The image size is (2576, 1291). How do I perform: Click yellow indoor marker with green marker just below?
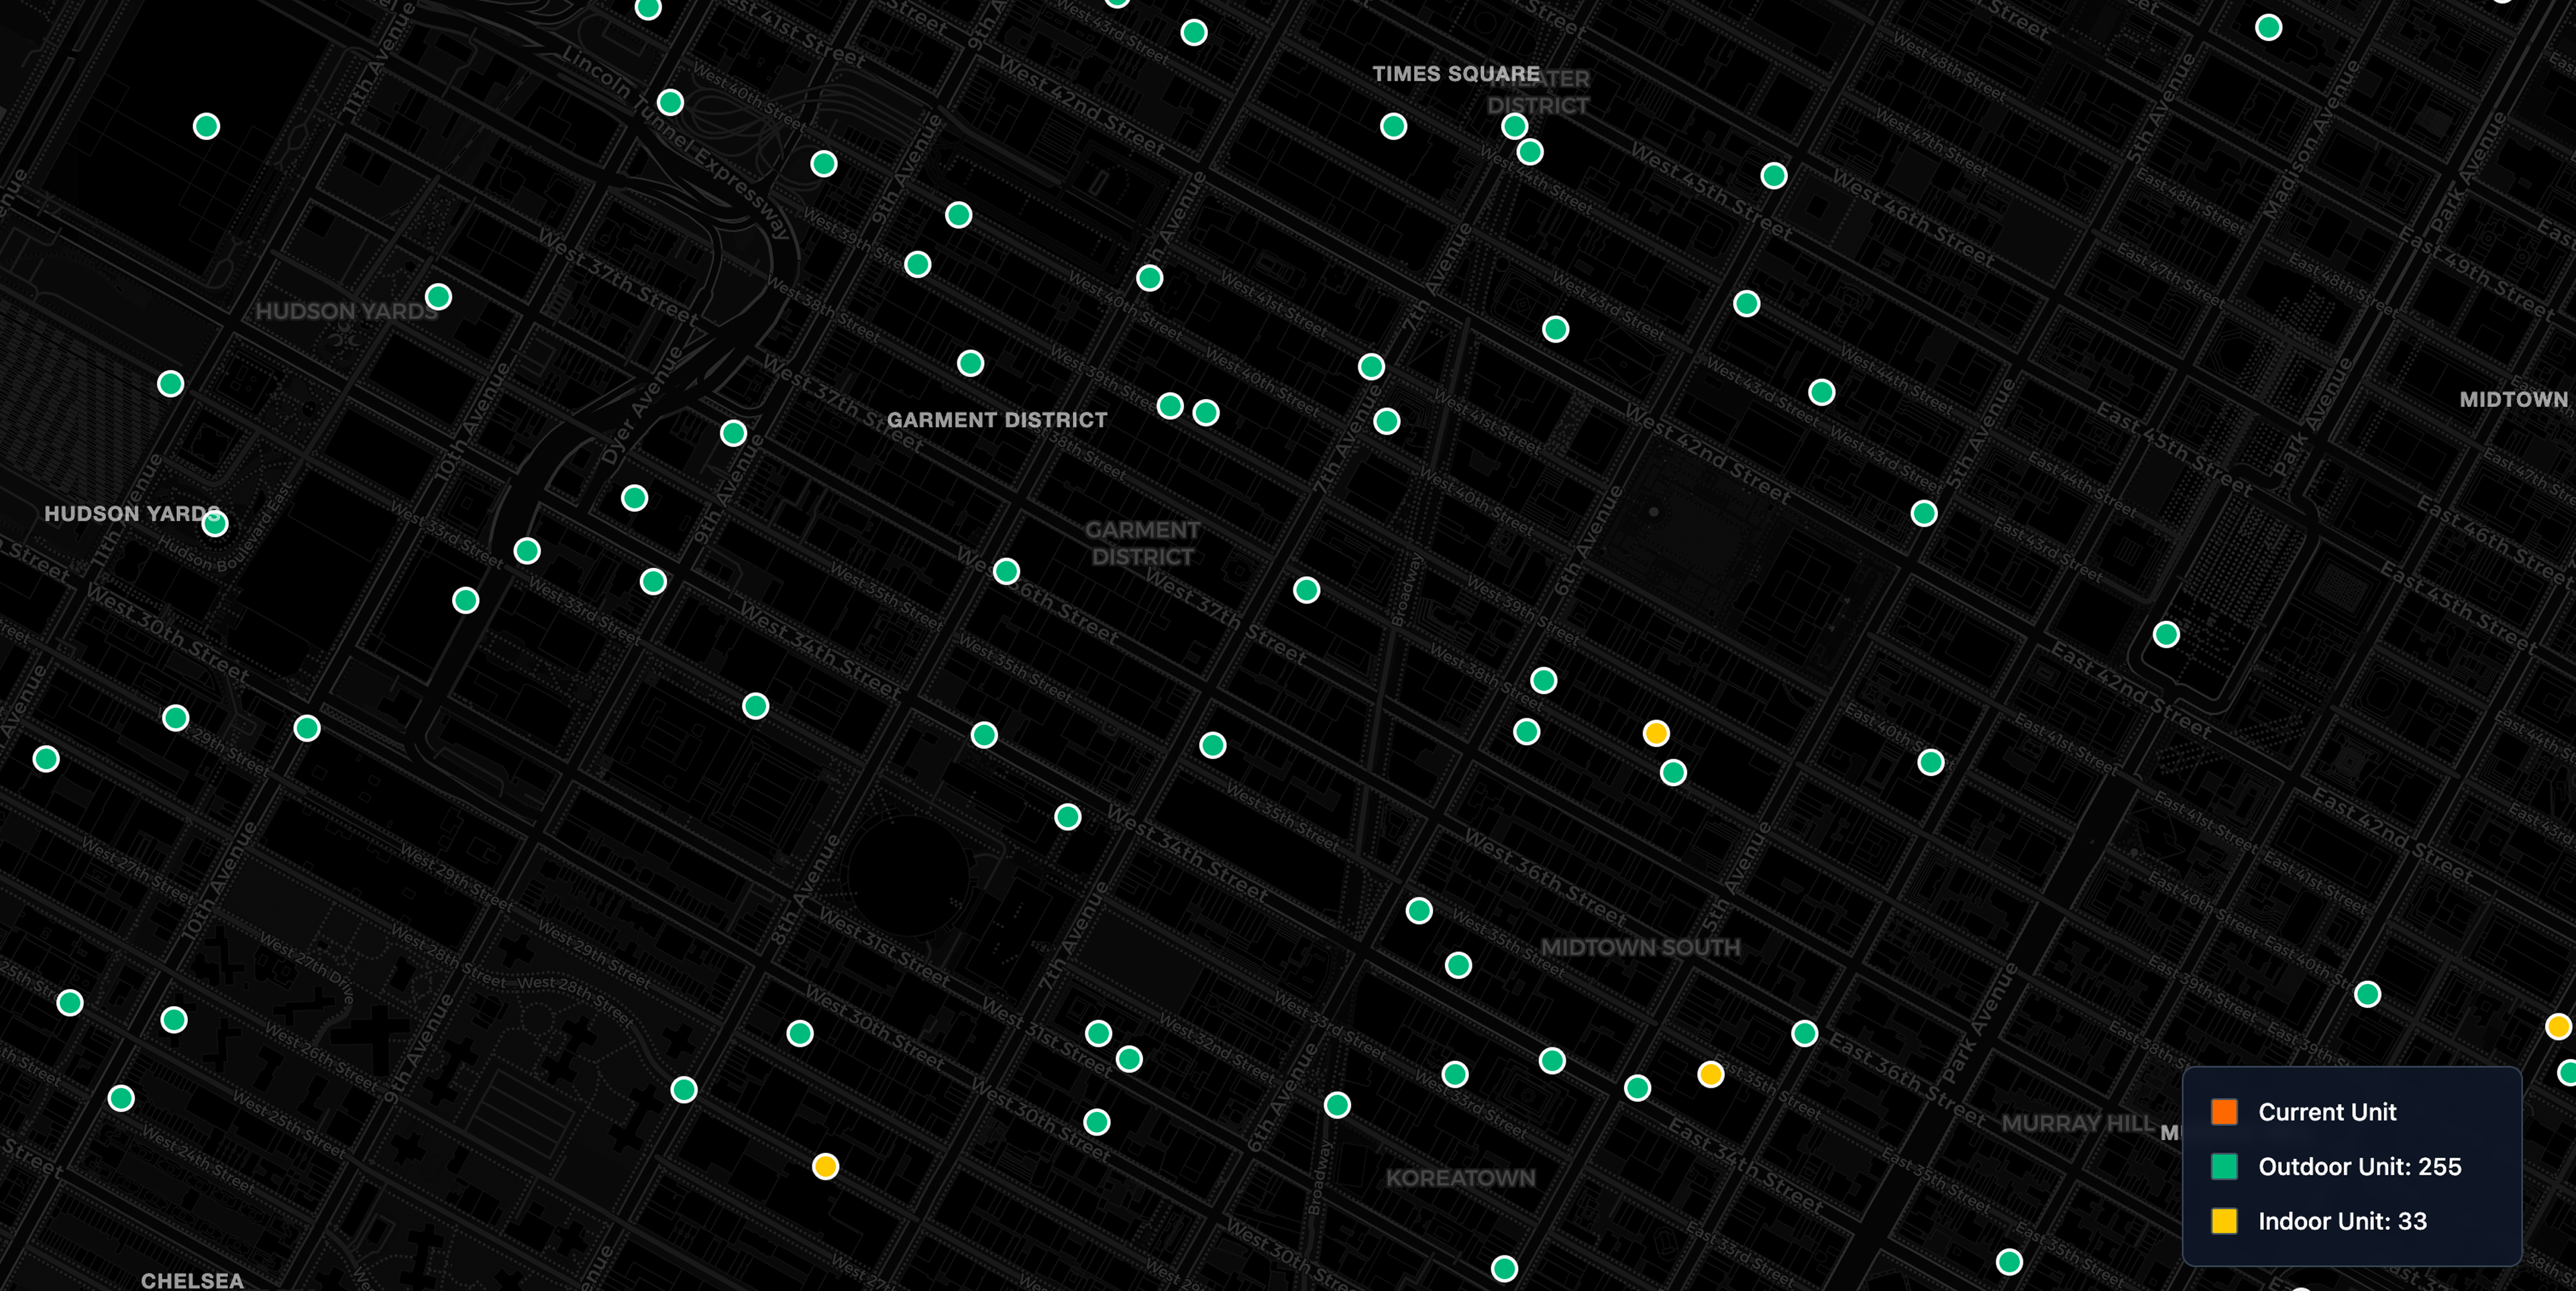1656,734
